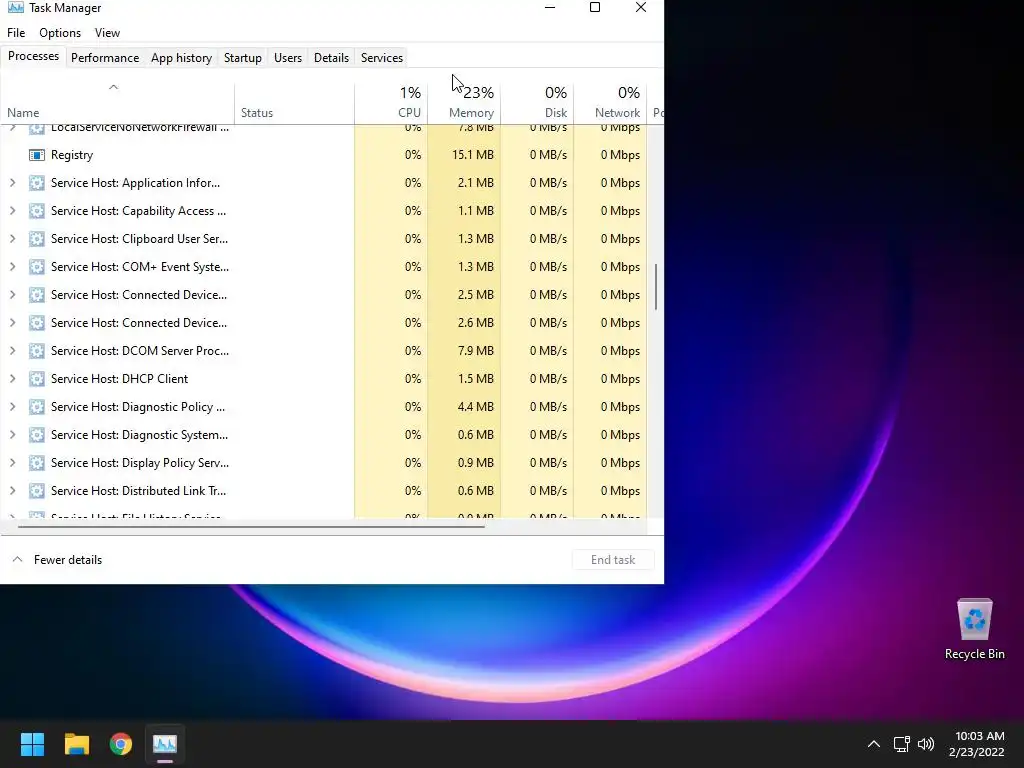Click the gear icon of Service Host: COM+ Event Syste...
1024x768 pixels.
coord(37,267)
